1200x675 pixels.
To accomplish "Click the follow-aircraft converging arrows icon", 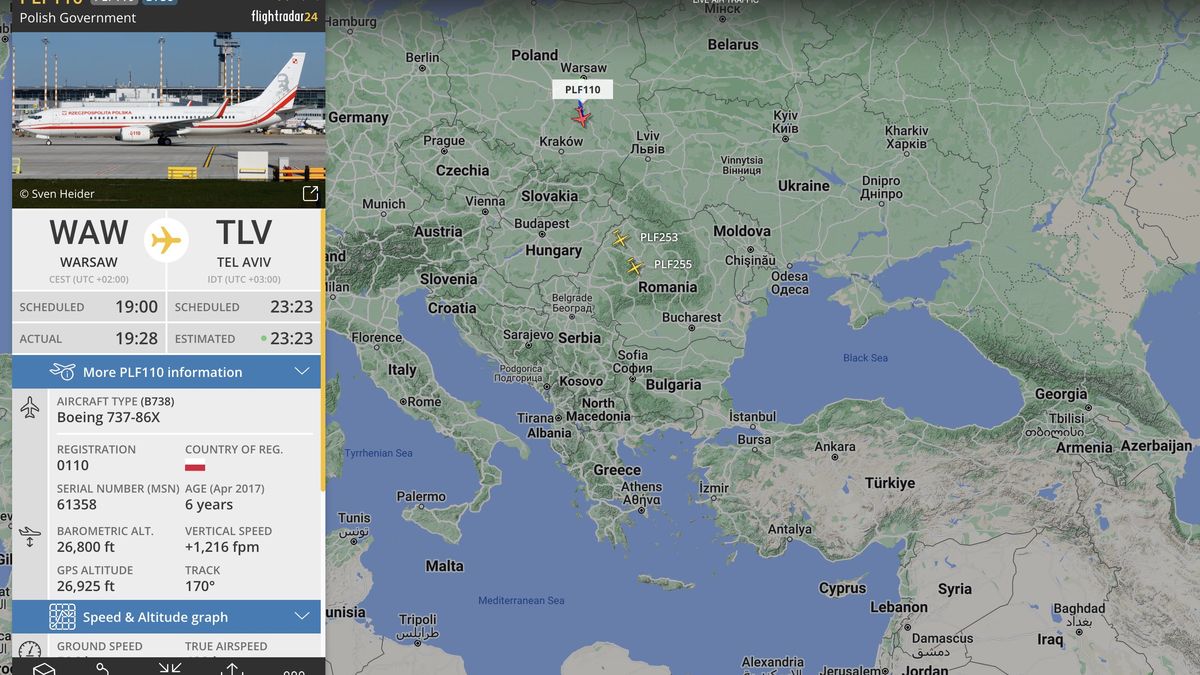I will coord(170,669).
